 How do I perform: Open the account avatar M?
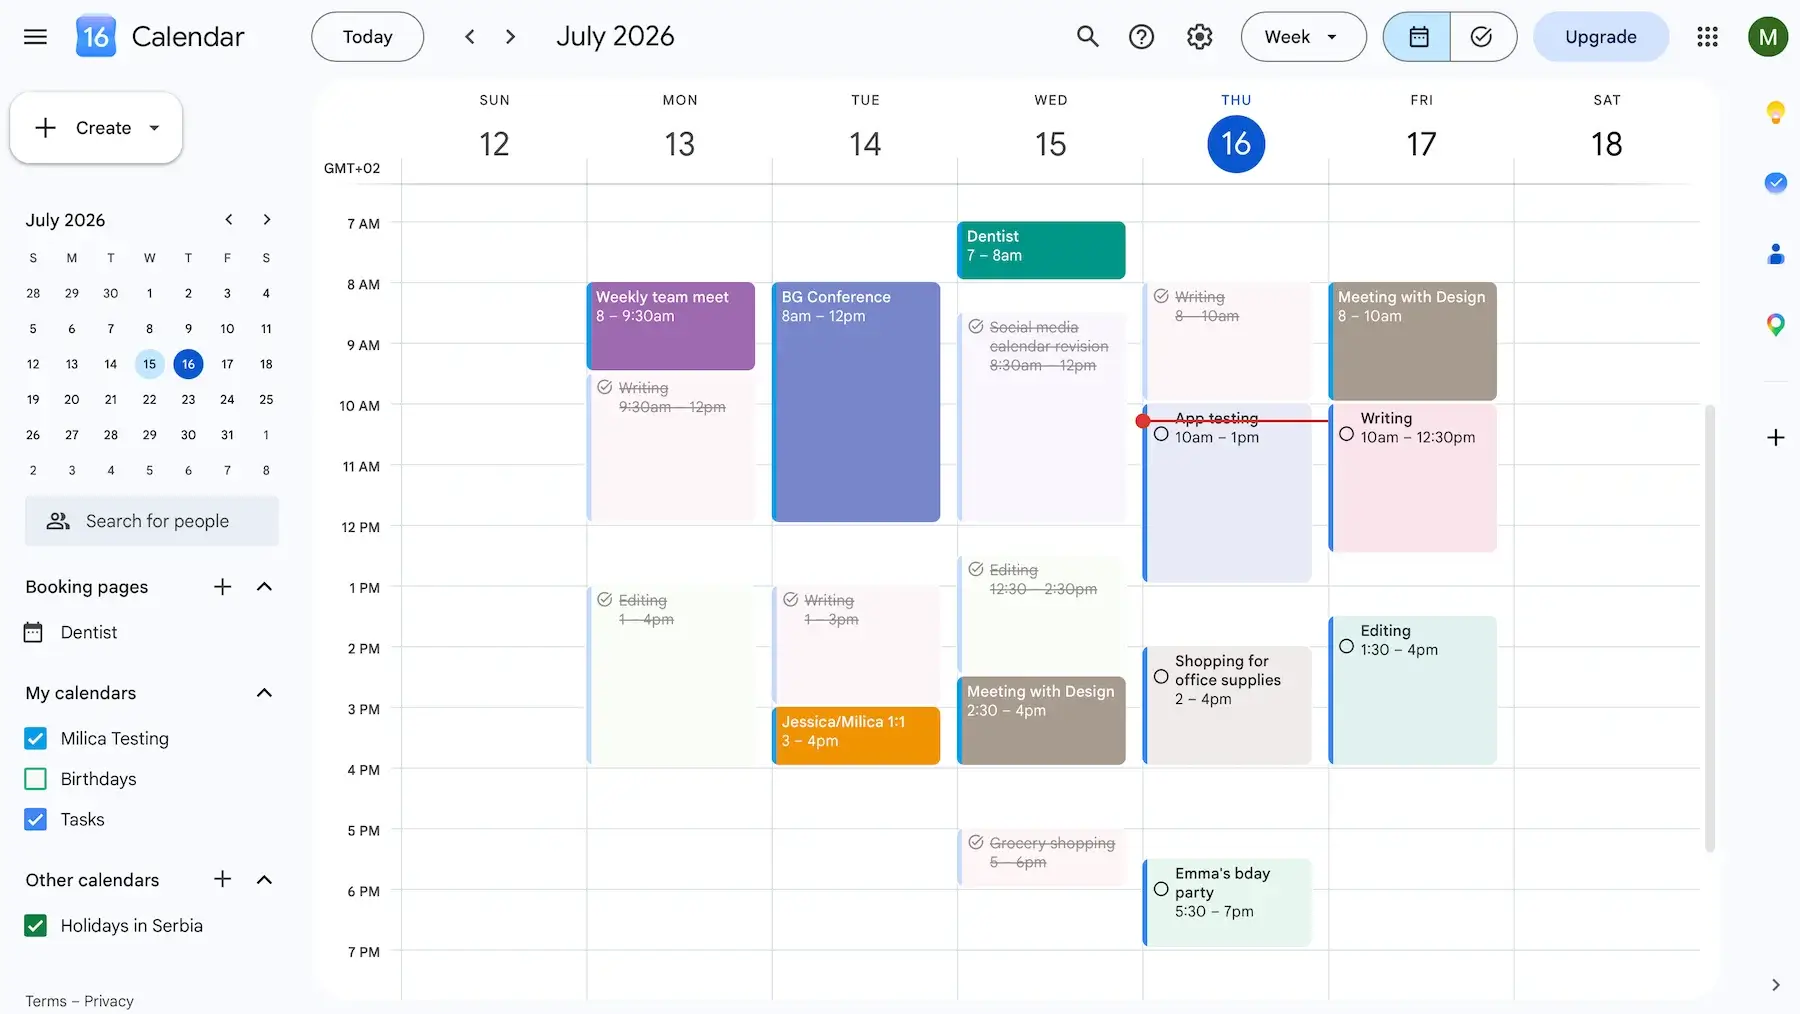click(1767, 37)
